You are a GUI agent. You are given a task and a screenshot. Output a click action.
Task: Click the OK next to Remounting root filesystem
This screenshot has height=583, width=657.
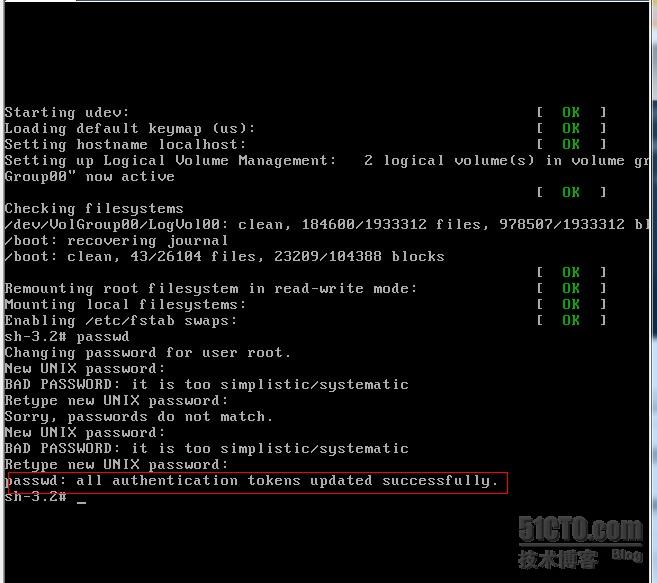pyautogui.click(x=571, y=288)
